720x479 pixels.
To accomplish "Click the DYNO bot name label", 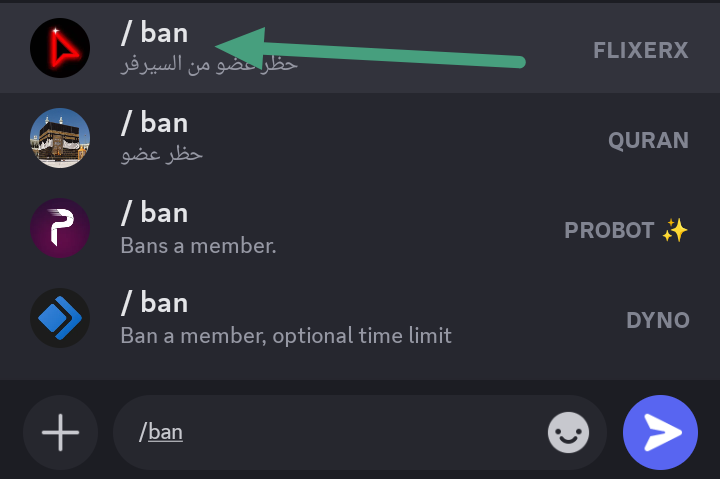I will click(657, 320).
